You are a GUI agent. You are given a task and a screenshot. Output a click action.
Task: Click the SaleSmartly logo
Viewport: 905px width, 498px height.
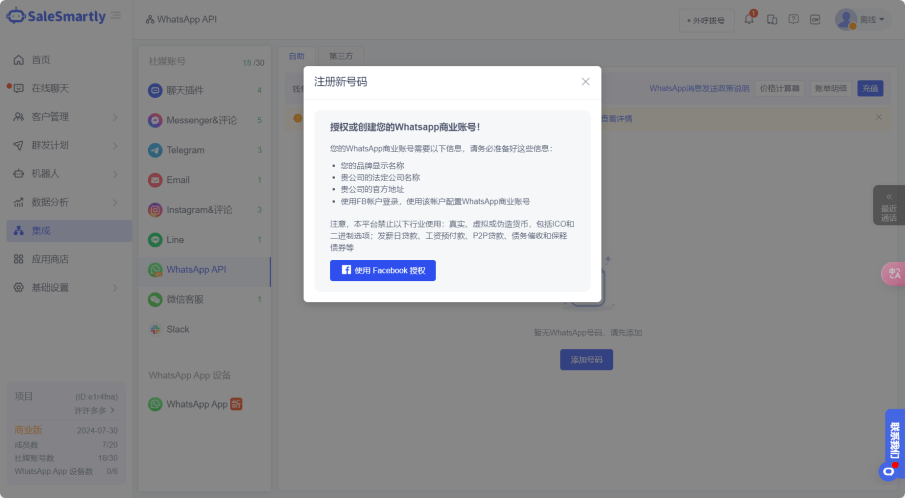pyautogui.click(x=56, y=16)
